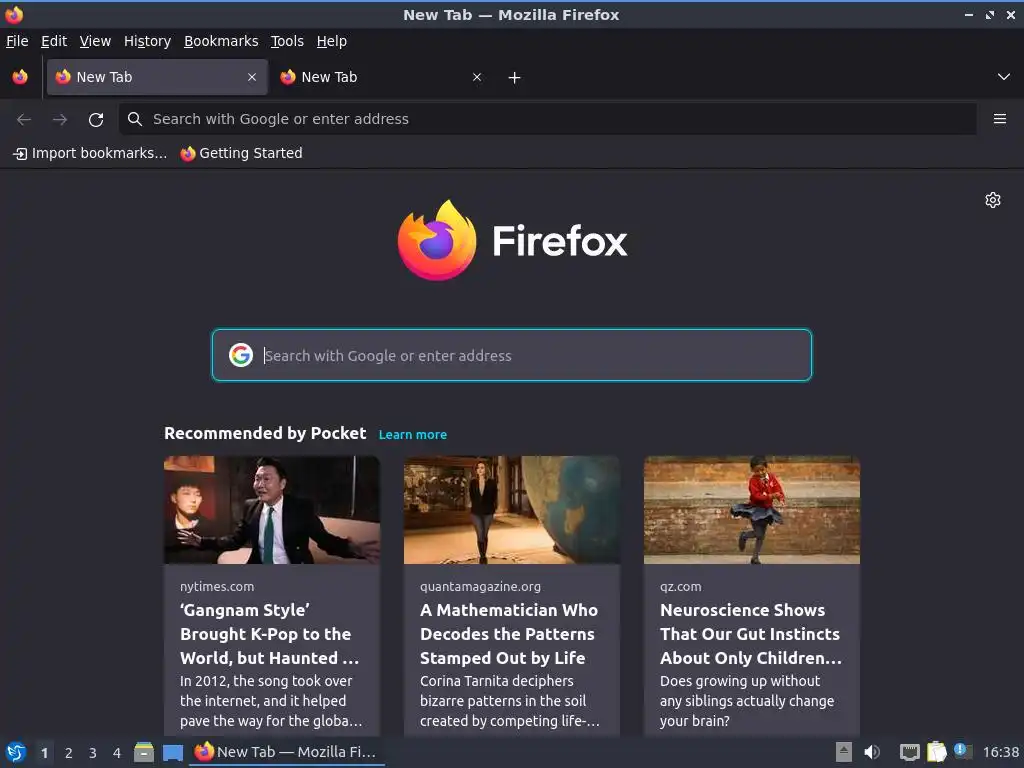Go back one page
1024x768 pixels.
pos(24,120)
